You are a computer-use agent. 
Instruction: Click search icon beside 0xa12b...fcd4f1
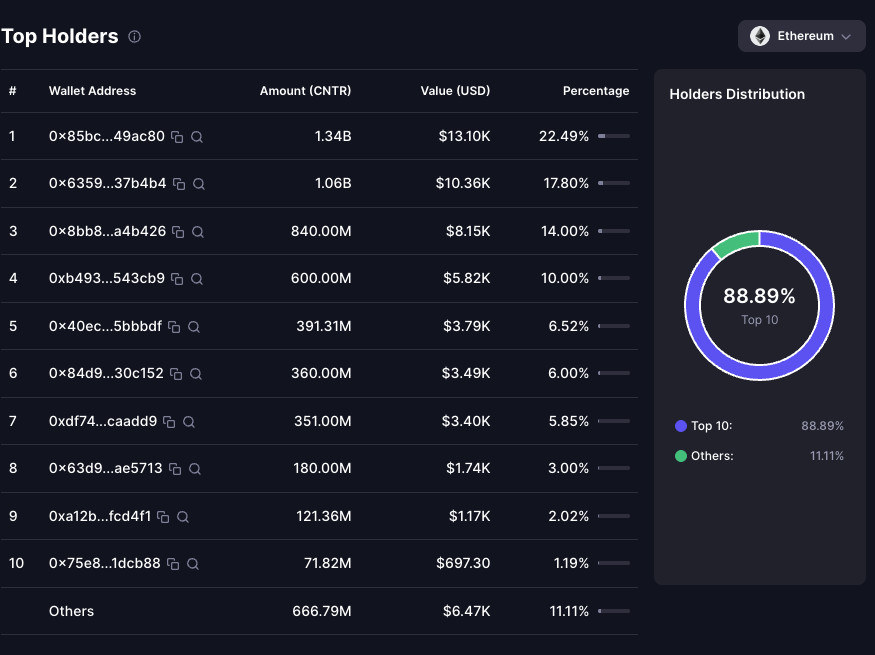point(183,517)
